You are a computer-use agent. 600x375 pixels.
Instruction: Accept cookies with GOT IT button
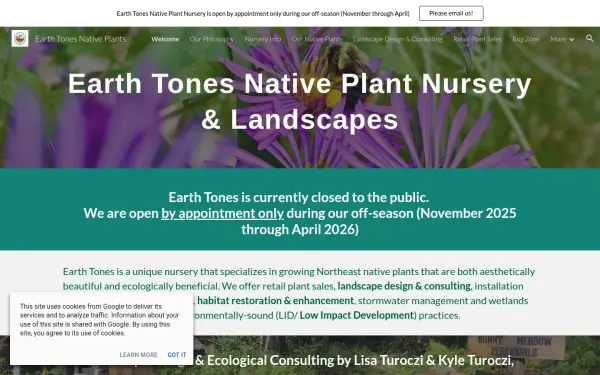pos(177,355)
